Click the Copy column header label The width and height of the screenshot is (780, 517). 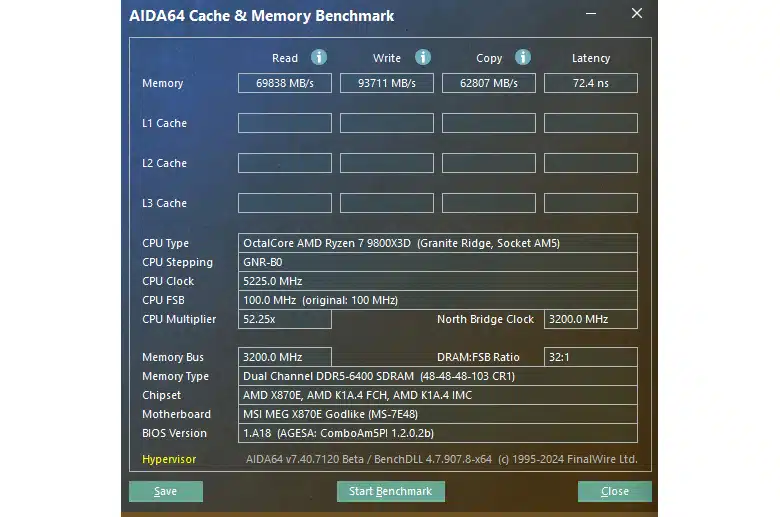click(489, 58)
